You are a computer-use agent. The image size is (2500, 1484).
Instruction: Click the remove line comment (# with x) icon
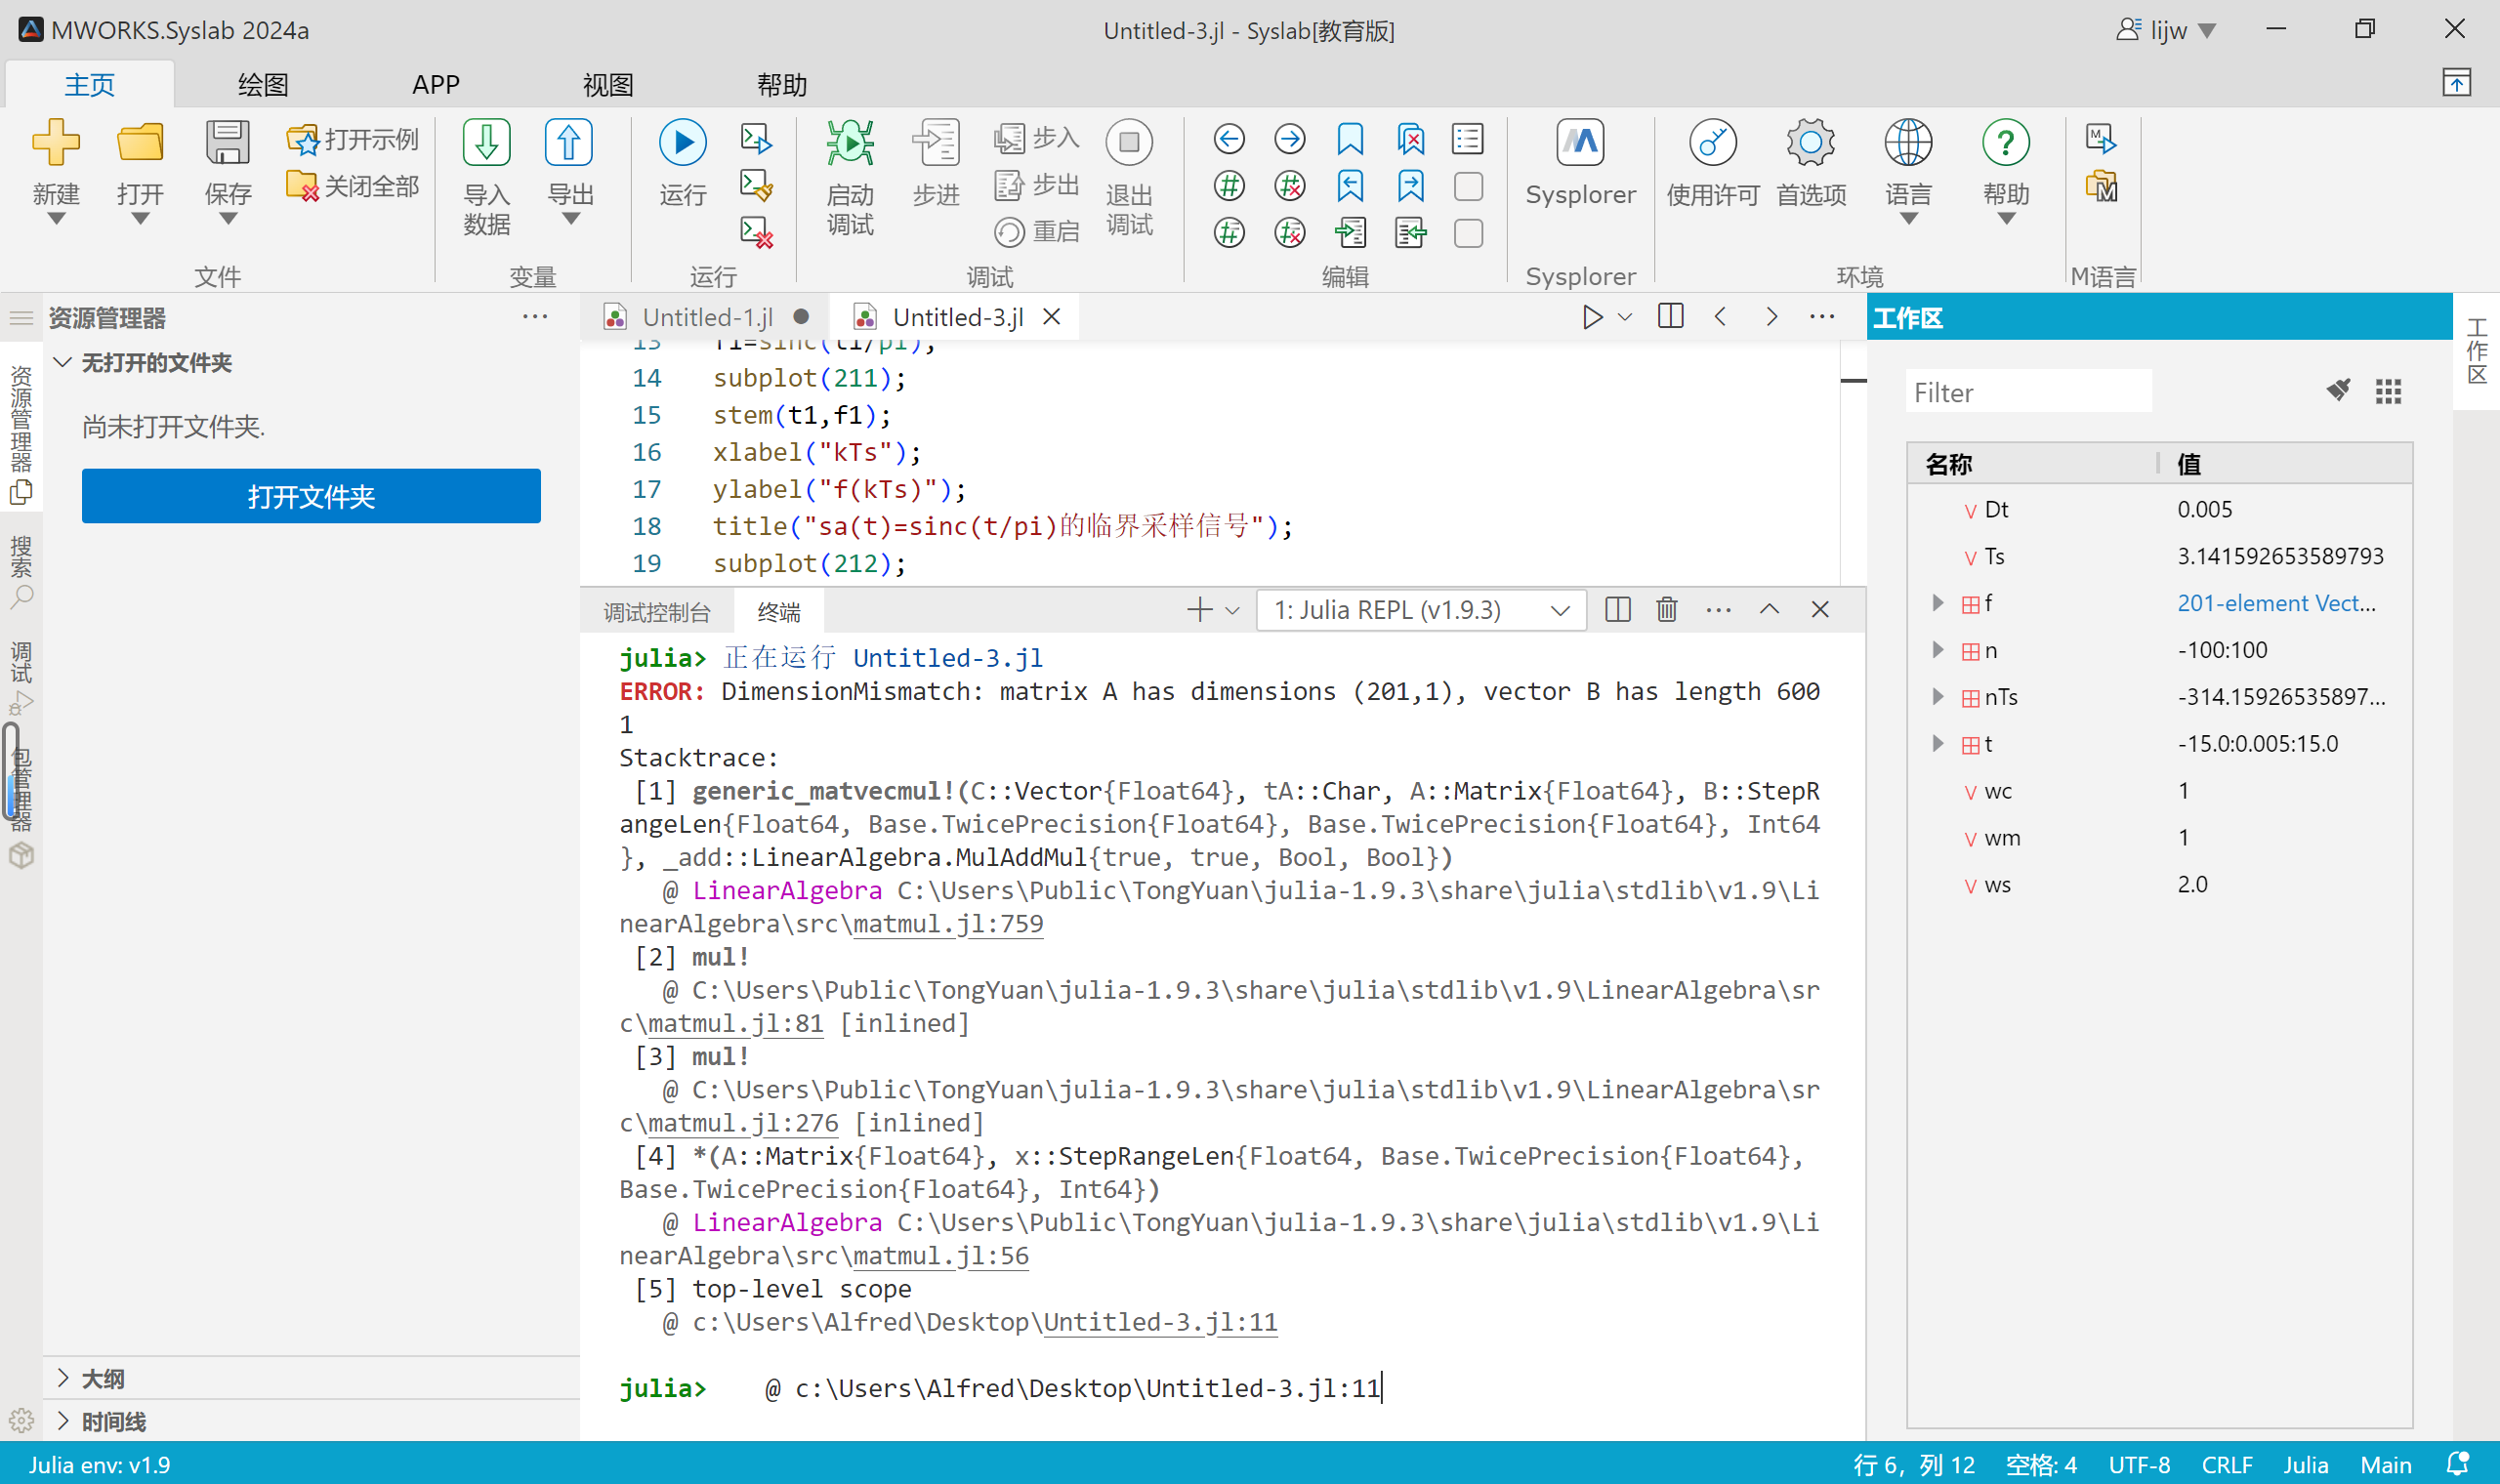(x=1290, y=186)
